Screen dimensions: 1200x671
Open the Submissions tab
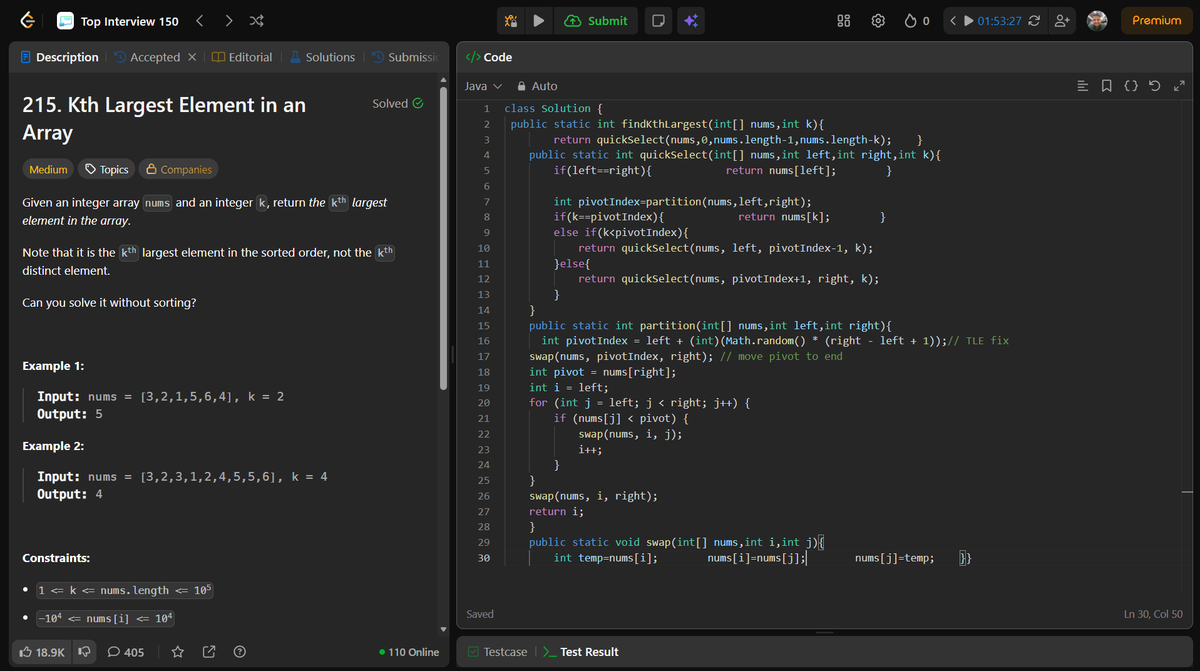404,57
